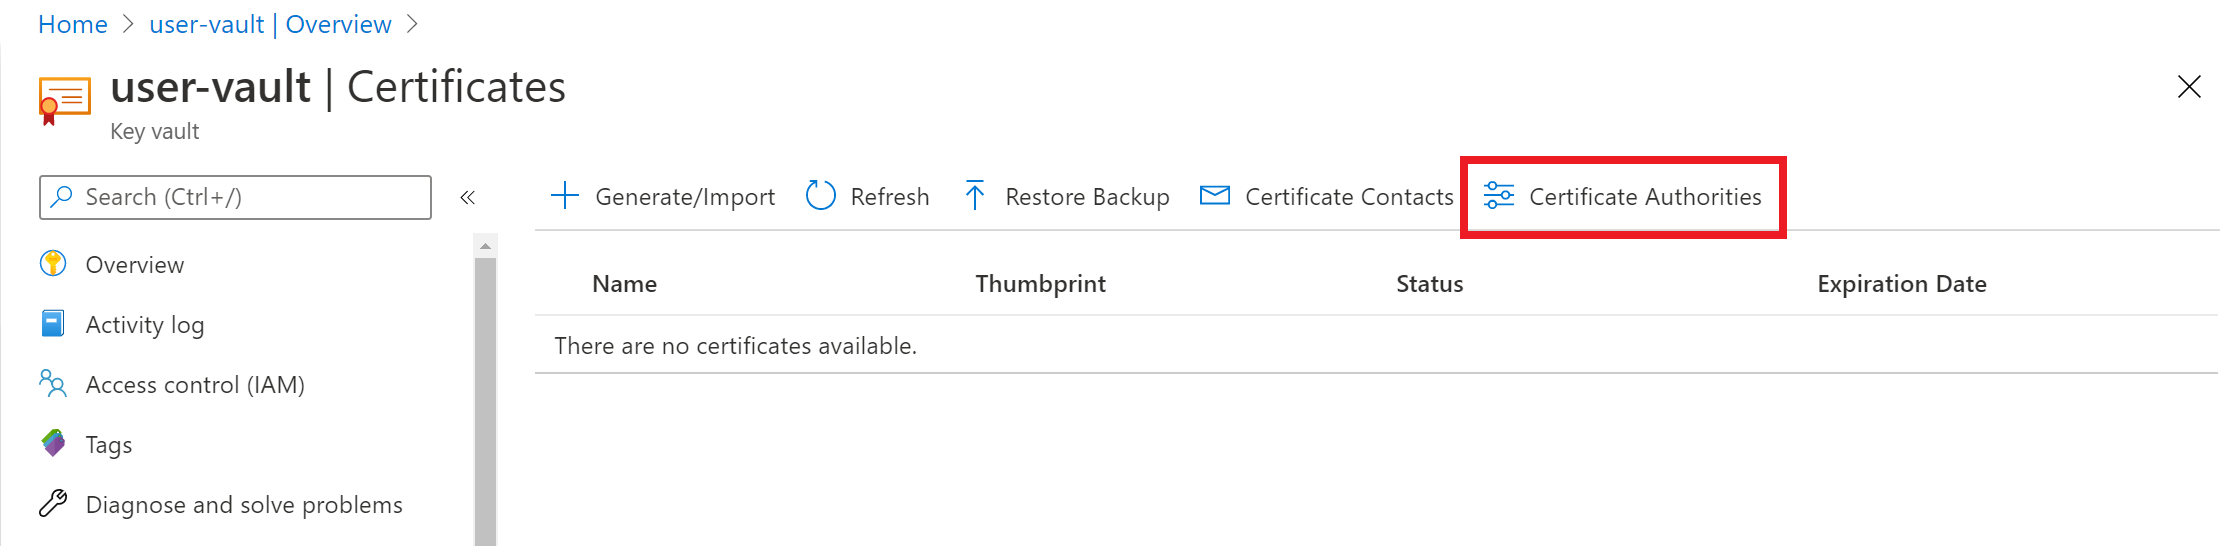The width and height of the screenshot is (2235, 546).
Task: Sort by Name column header
Action: point(624,284)
